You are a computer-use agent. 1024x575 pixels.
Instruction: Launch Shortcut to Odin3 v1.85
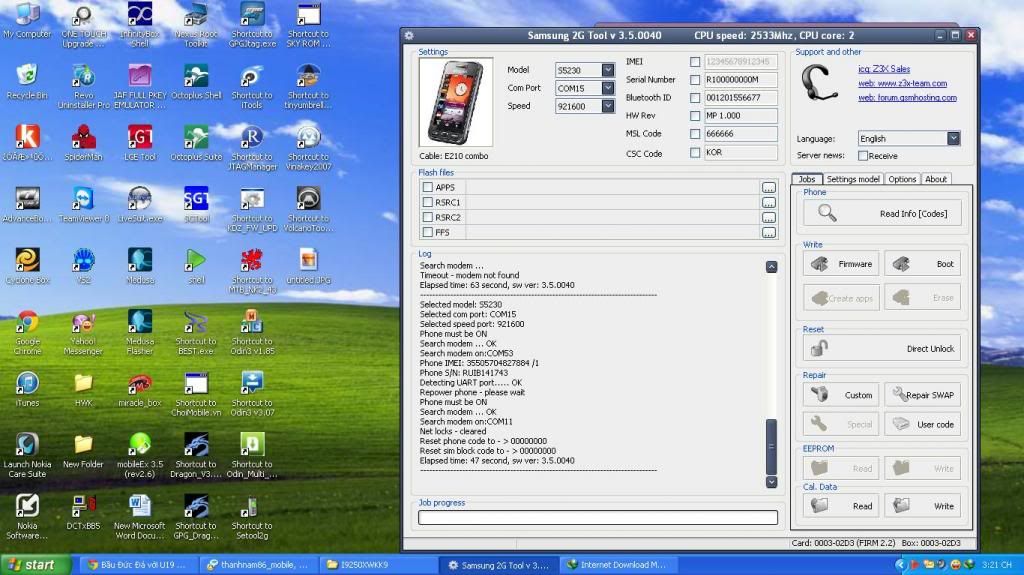tap(252, 333)
